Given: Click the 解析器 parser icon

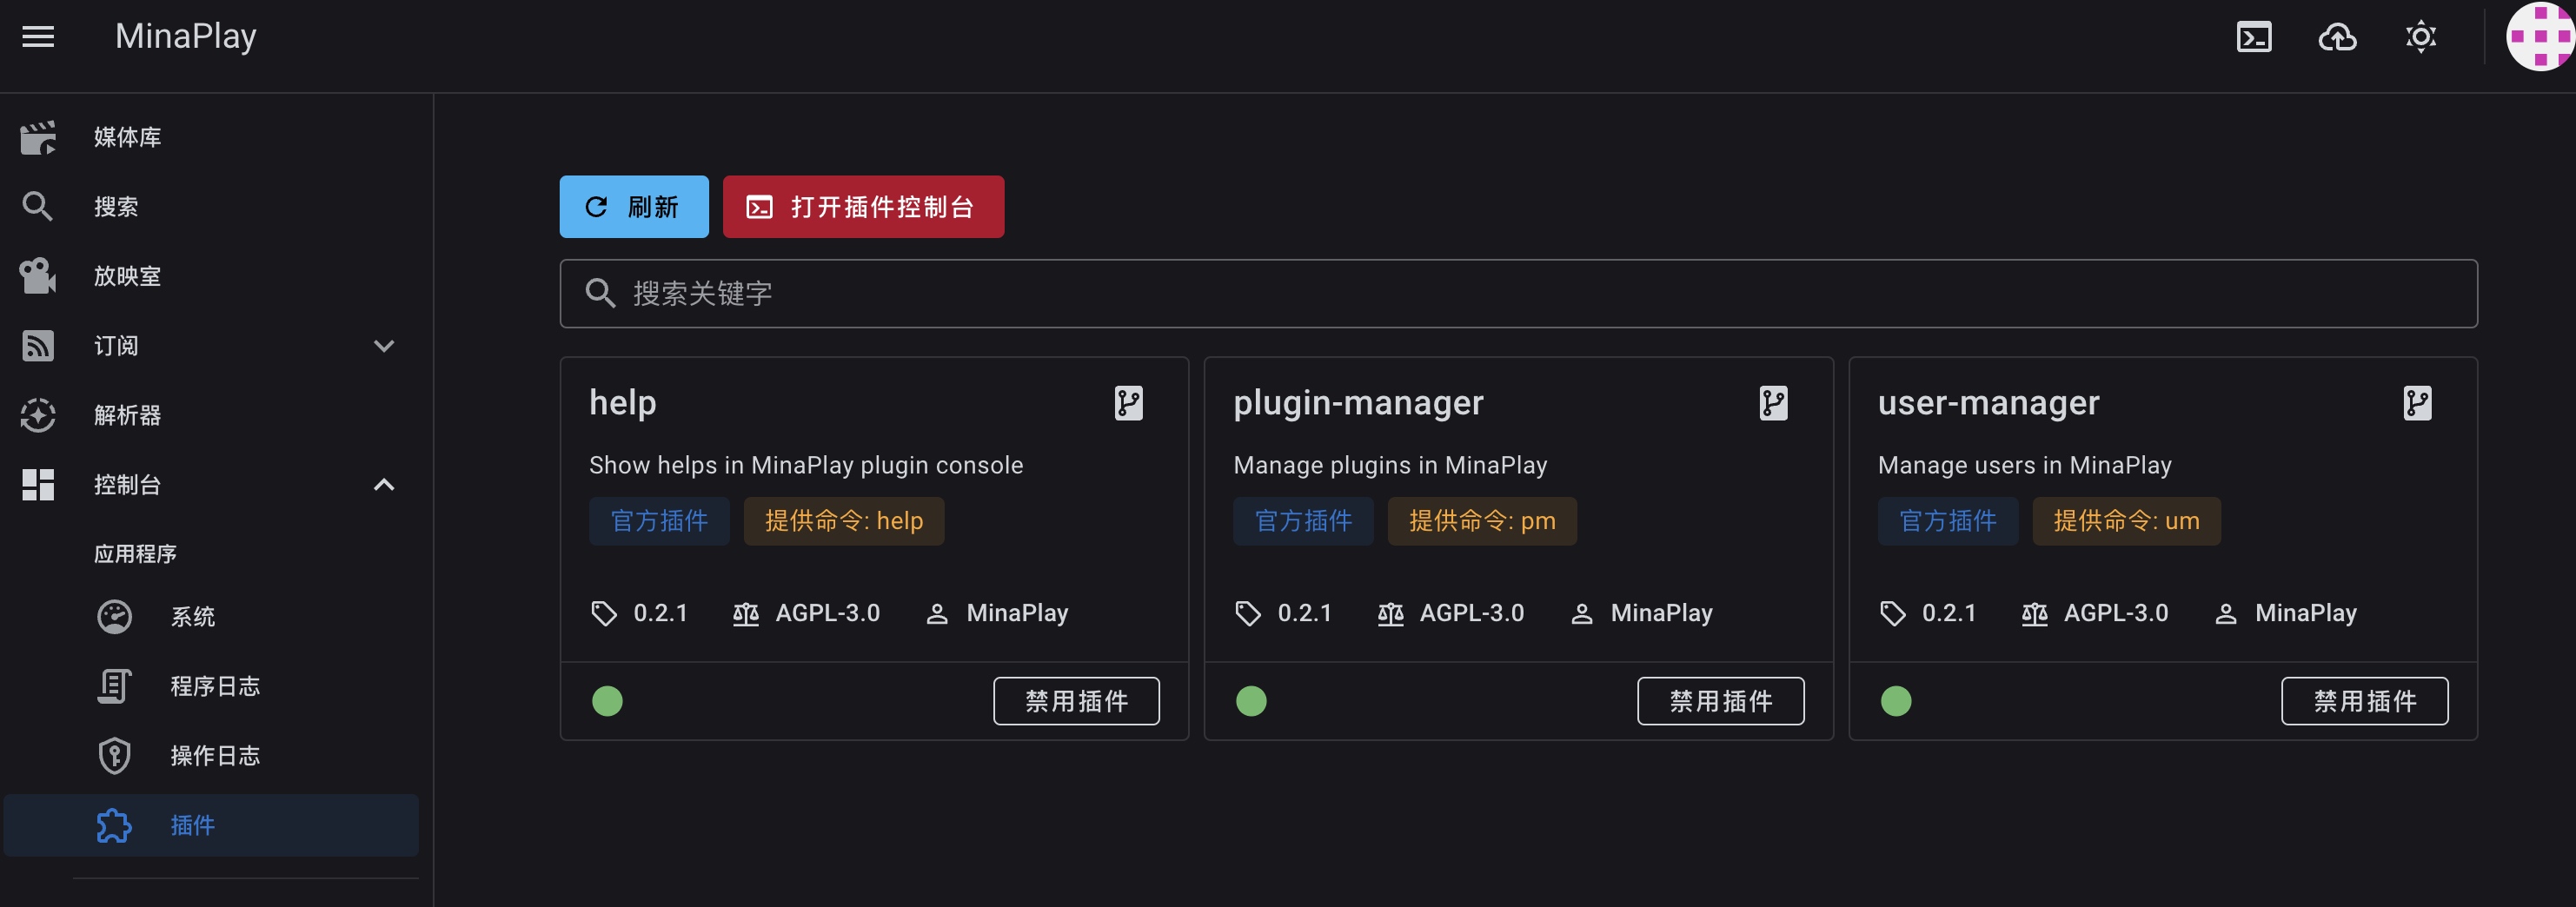Looking at the screenshot, I should pos(37,414).
